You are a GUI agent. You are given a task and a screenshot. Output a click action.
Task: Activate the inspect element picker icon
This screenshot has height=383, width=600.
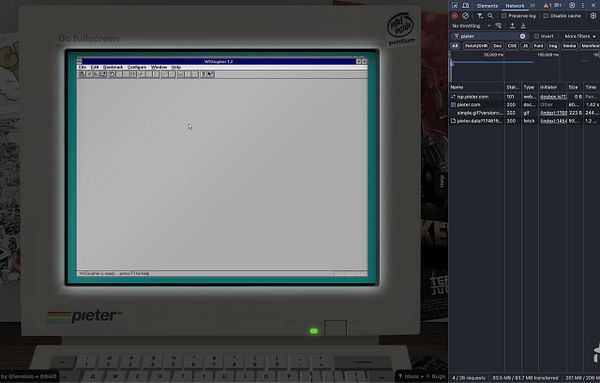pos(455,5)
